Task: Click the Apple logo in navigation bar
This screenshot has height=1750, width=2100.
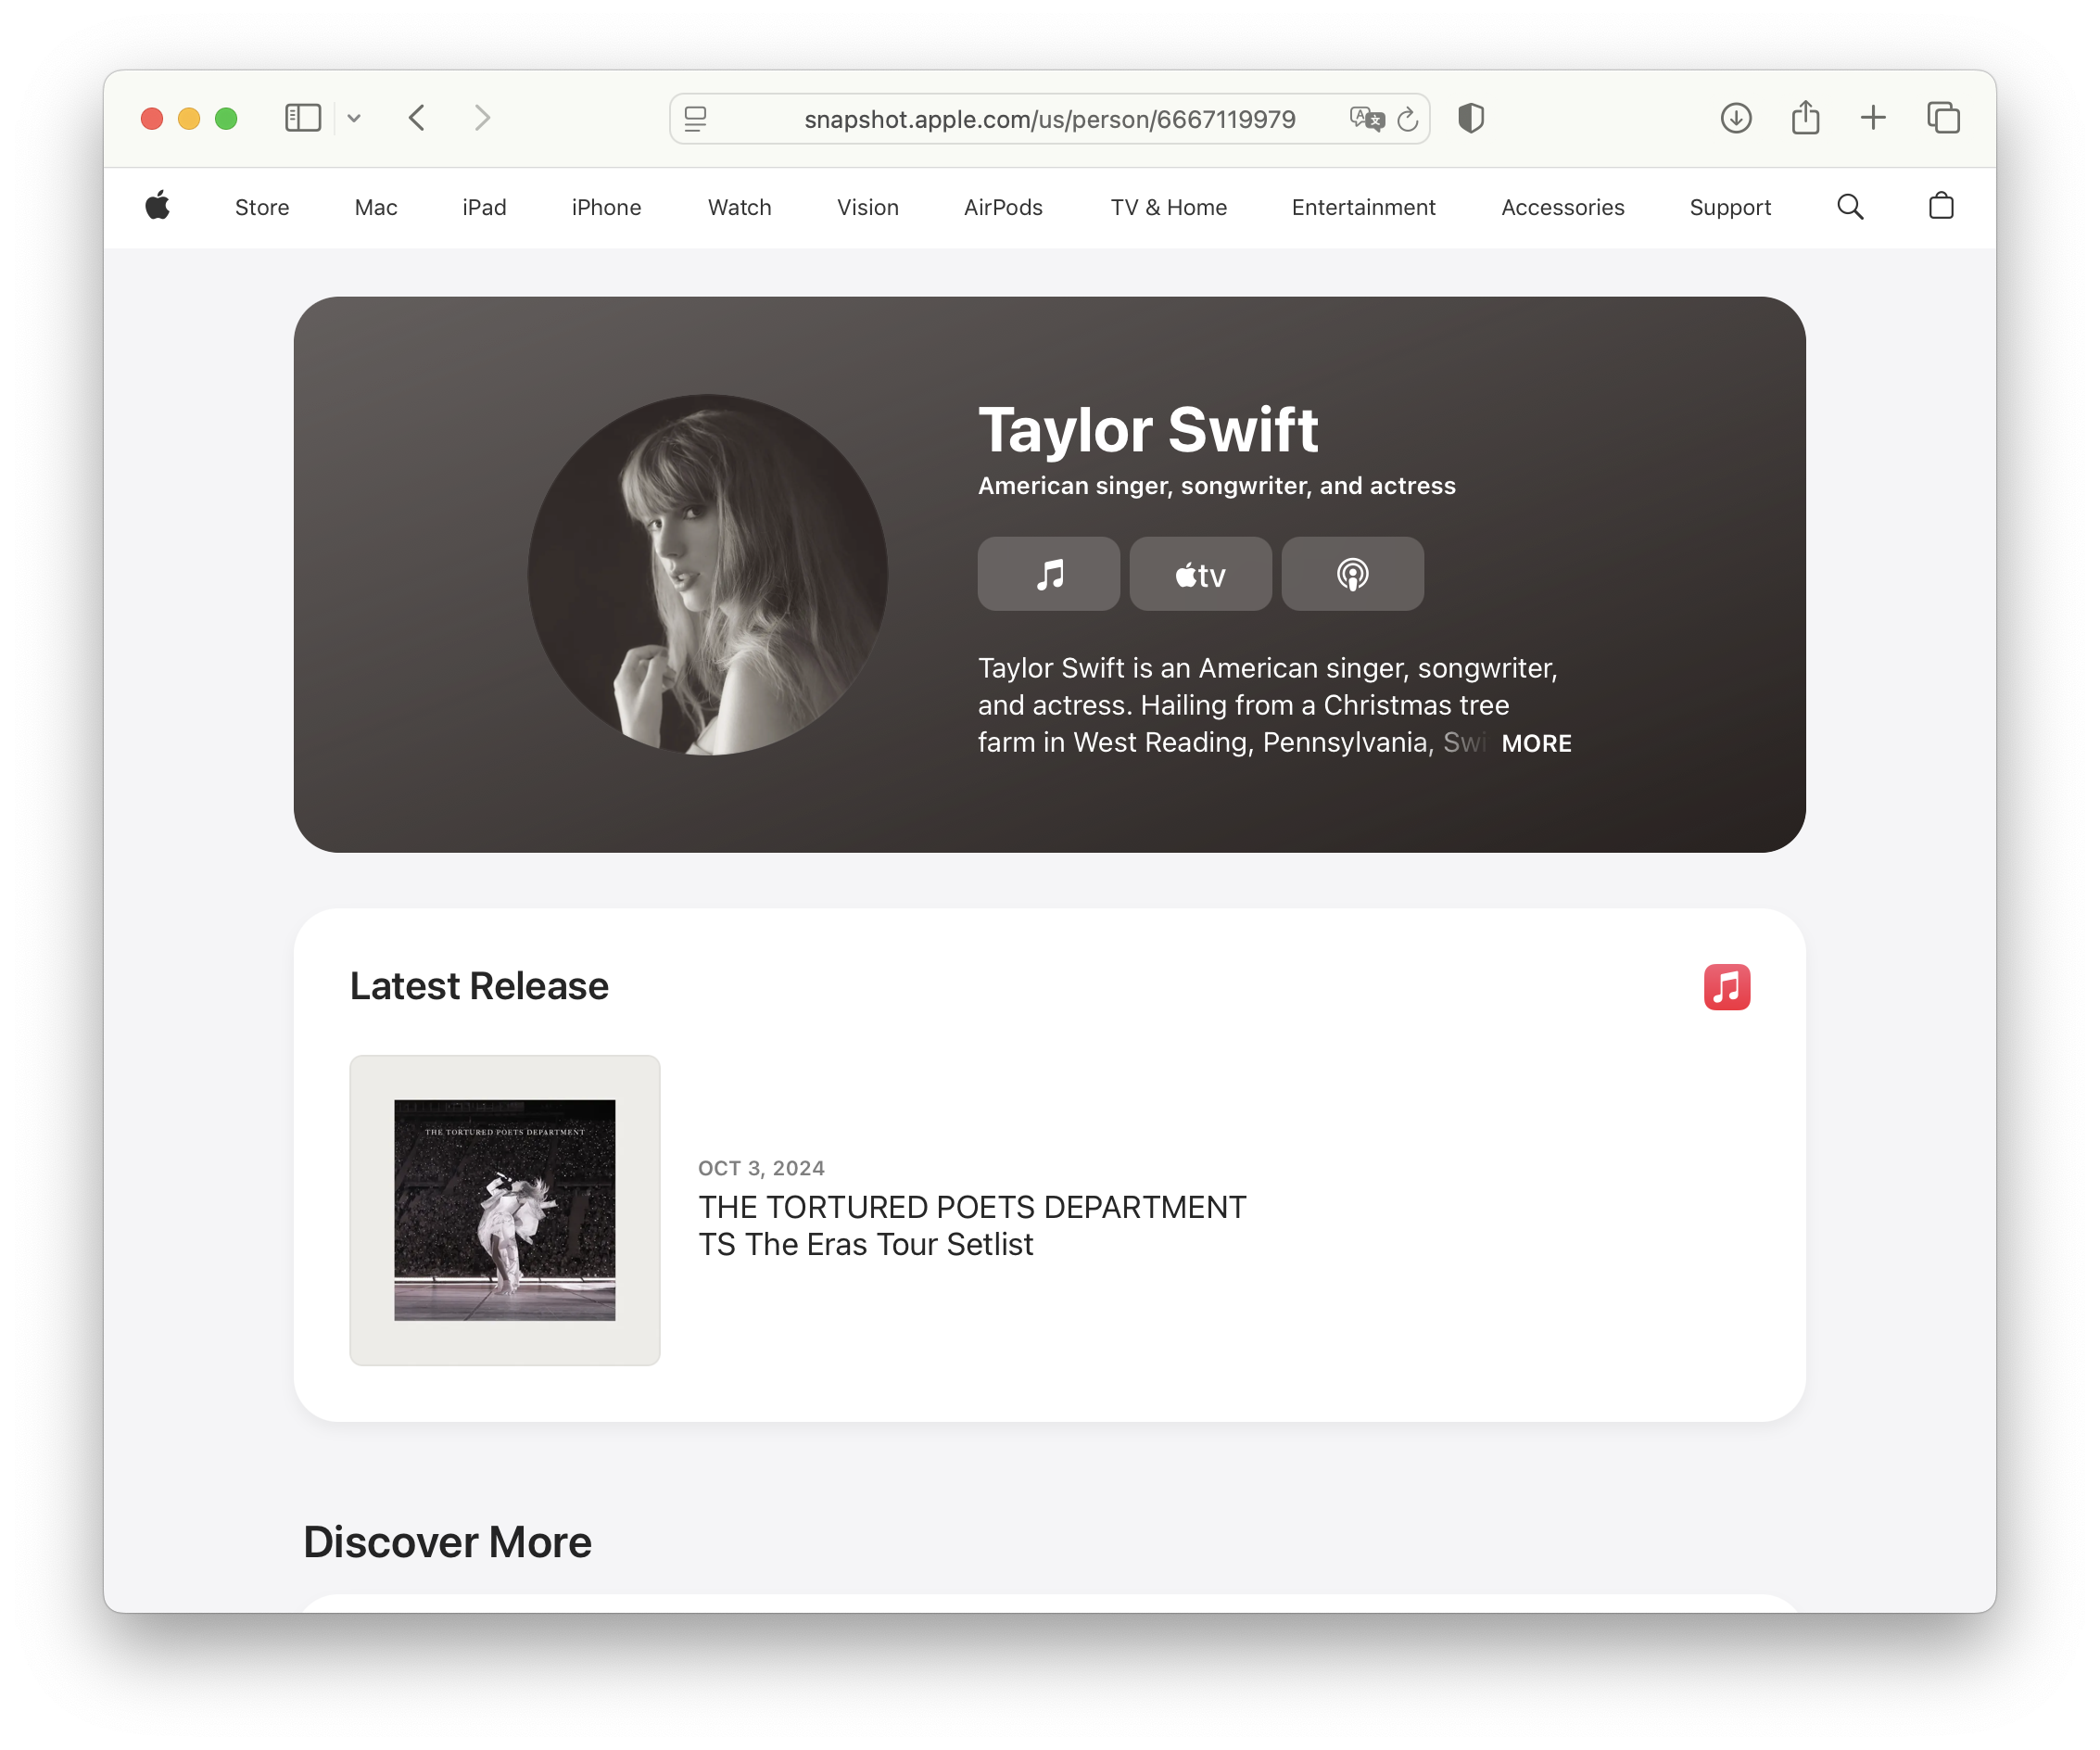Action: click(158, 207)
